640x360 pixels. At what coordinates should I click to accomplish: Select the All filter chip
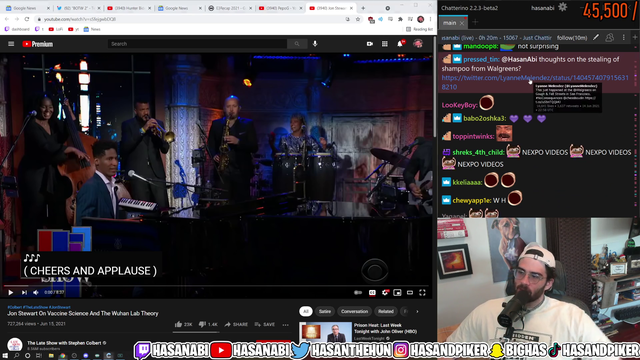tap(306, 311)
